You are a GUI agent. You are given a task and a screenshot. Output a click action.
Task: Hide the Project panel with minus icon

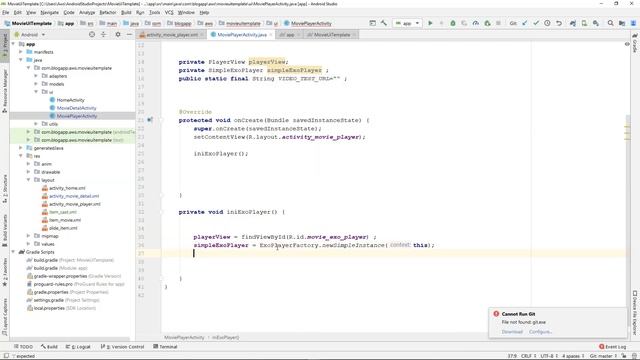129,35
